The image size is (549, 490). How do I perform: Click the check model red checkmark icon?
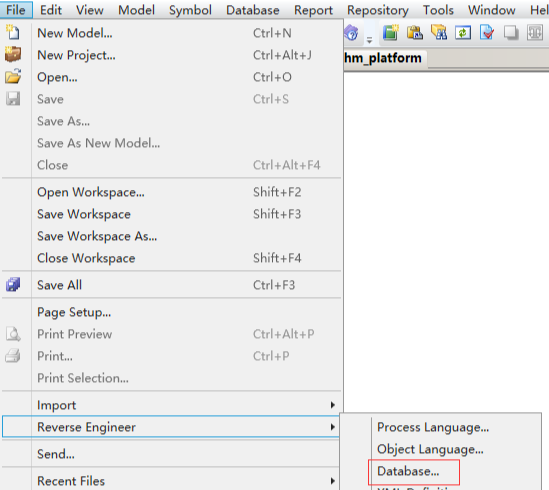pos(487,33)
